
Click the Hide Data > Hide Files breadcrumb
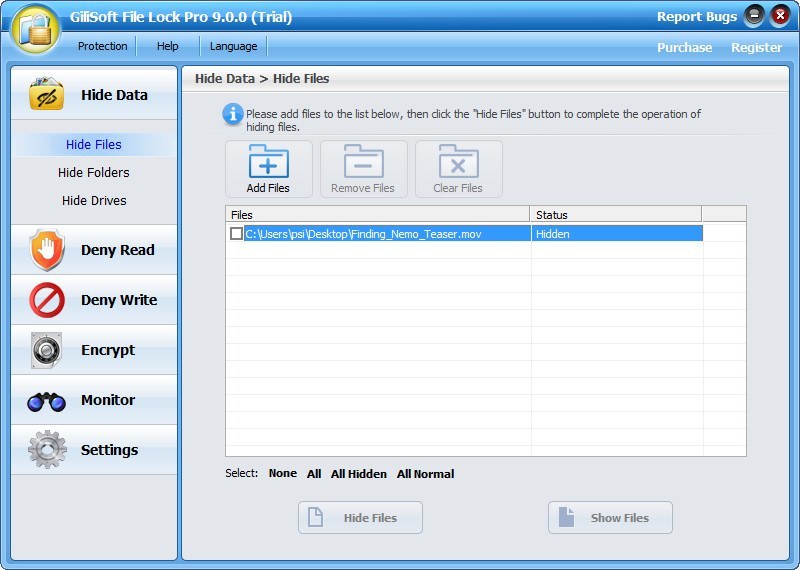[x=262, y=79]
